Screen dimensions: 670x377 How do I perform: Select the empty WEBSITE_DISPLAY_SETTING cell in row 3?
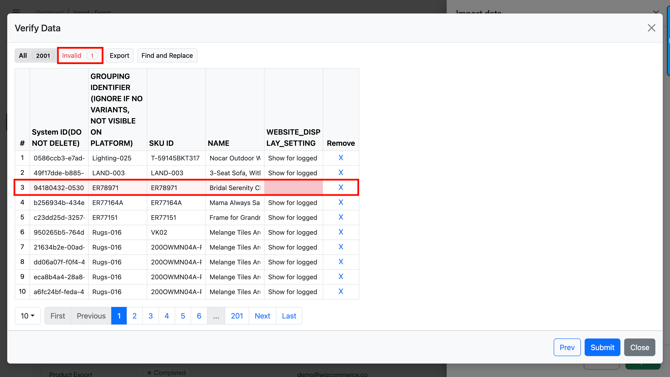tap(294, 188)
